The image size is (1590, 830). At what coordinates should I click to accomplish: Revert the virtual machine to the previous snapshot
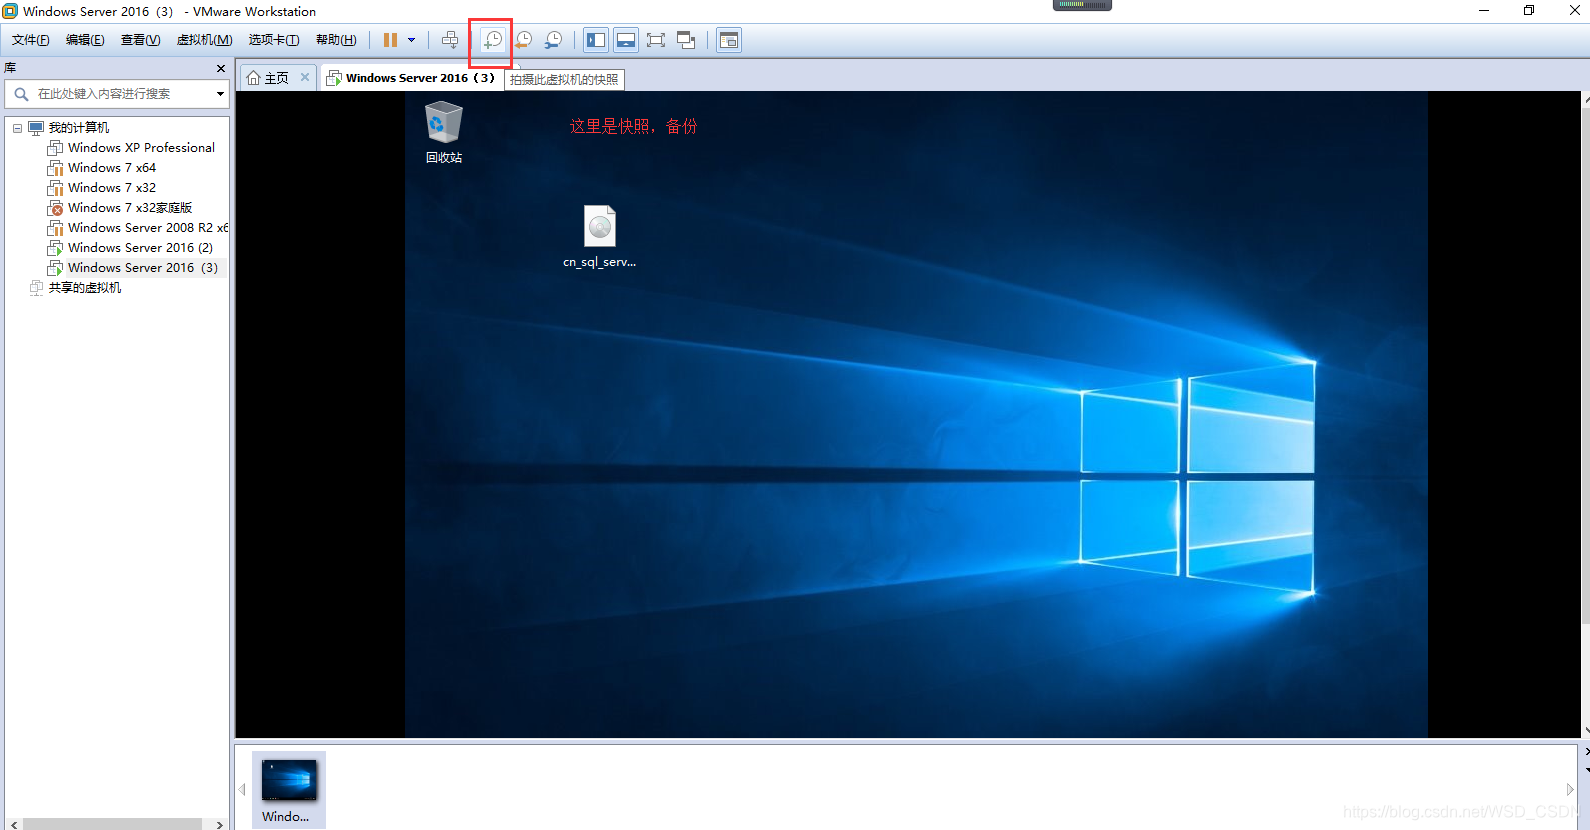[523, 40]
